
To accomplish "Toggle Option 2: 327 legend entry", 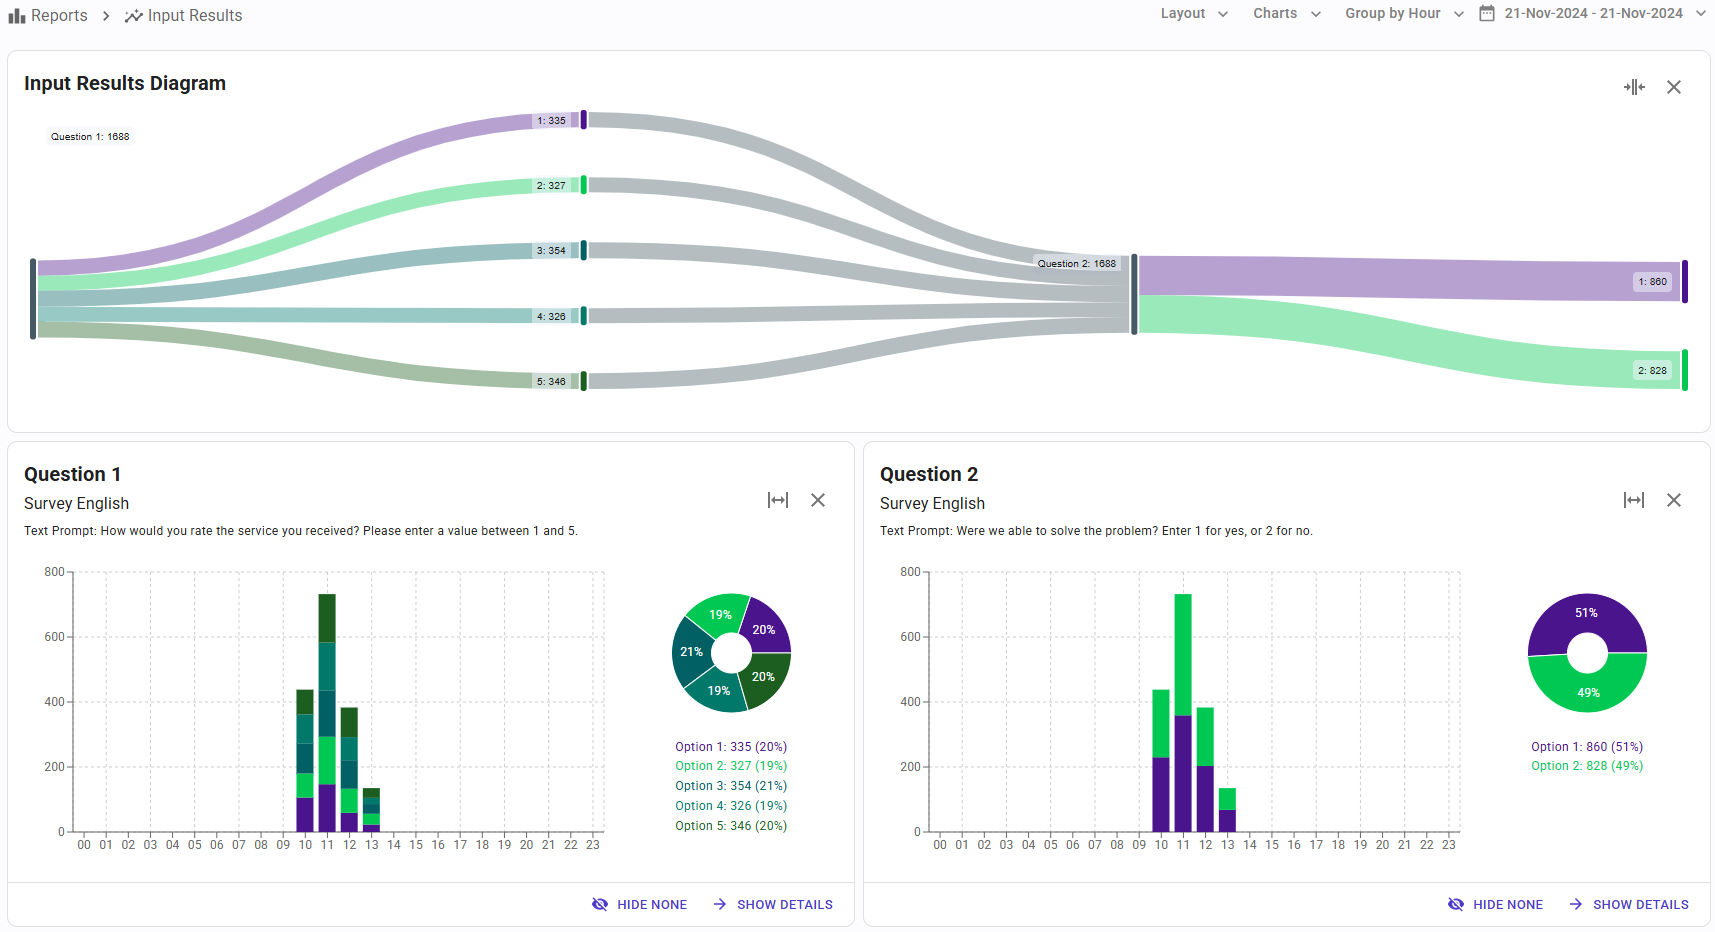I will [730, 766].
